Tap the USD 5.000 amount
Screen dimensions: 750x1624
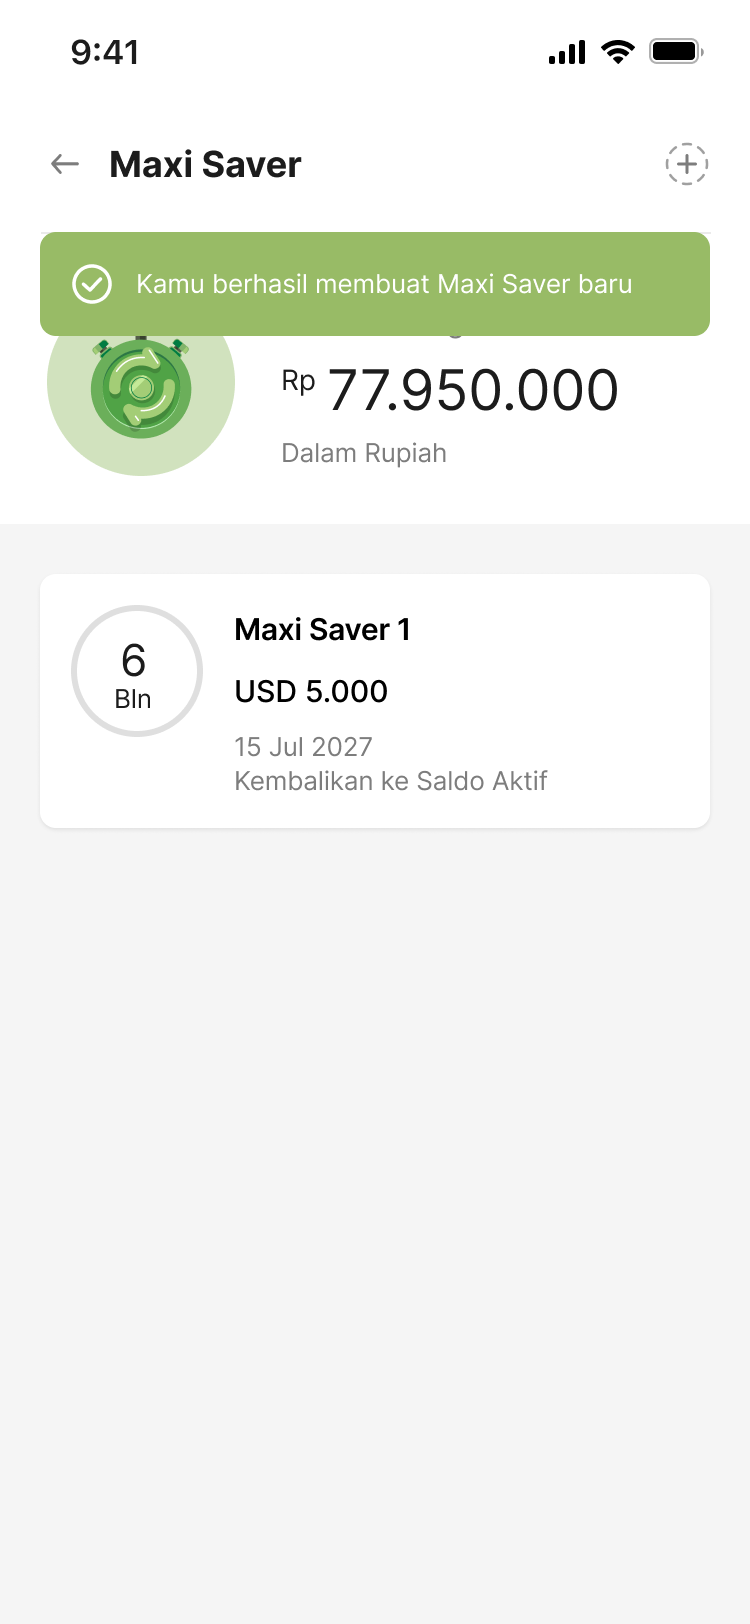[x=311, y=691]
